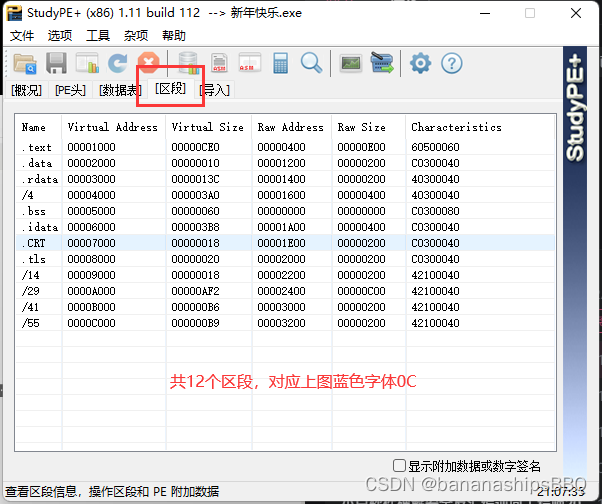Select the [区段] tab
Image resolution: width=602 pixels, height=504 pixels.
(x=170, y=89)
